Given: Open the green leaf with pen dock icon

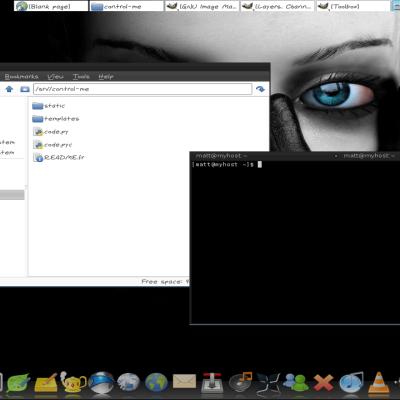Looking at the screenshot, I should point(18,382).
